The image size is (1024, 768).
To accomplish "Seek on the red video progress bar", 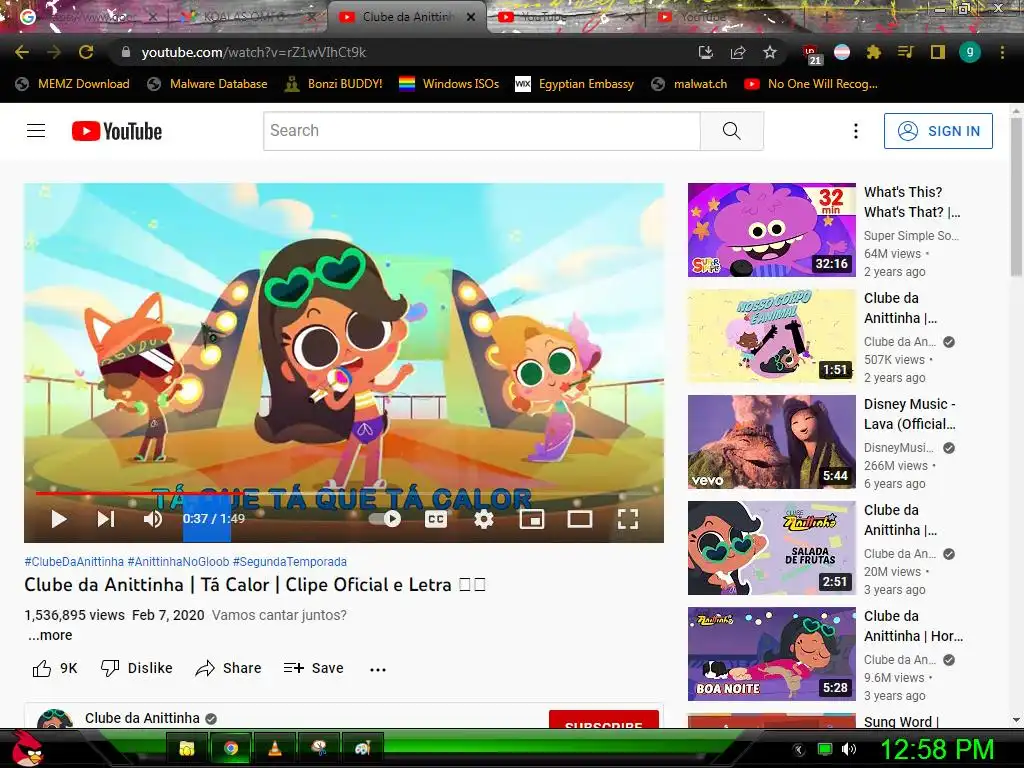I will 344,494.
